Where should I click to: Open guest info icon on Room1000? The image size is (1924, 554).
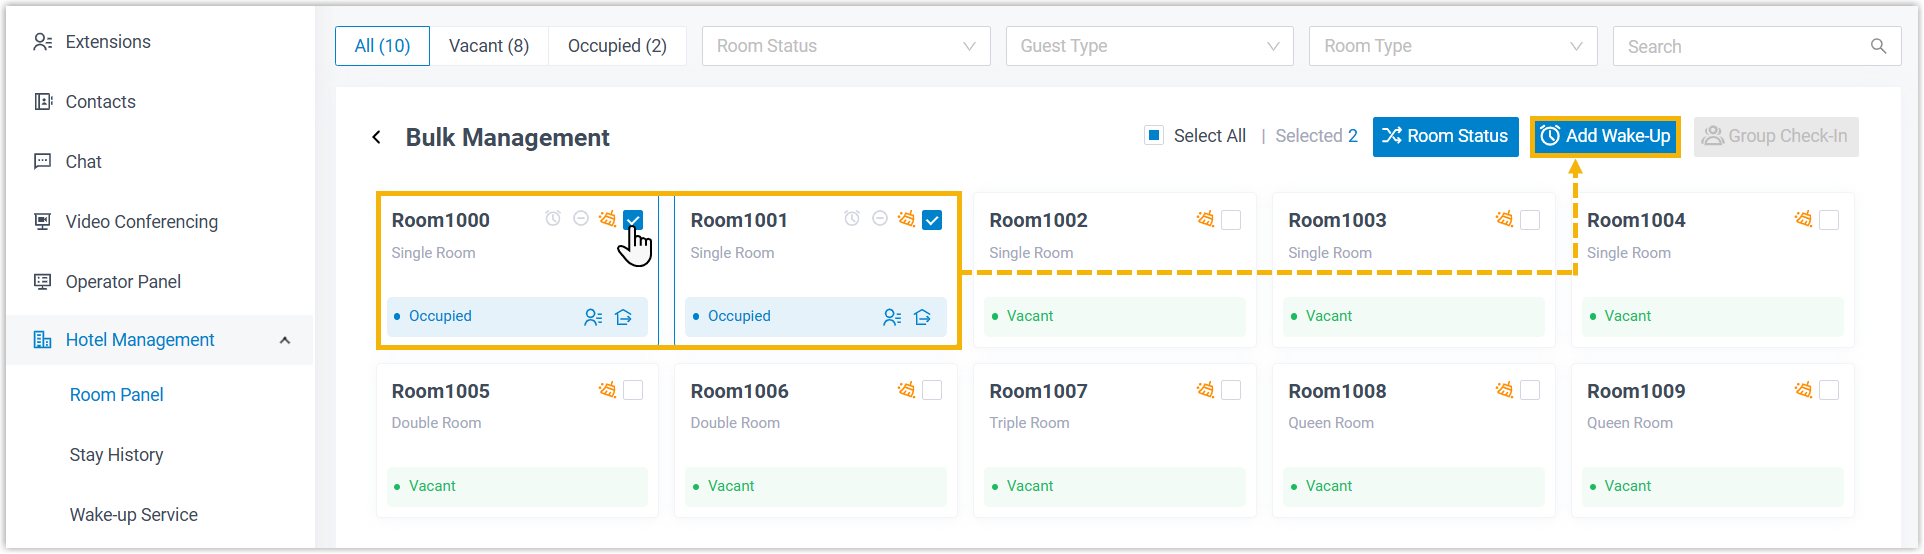click(x=593, y=317)
